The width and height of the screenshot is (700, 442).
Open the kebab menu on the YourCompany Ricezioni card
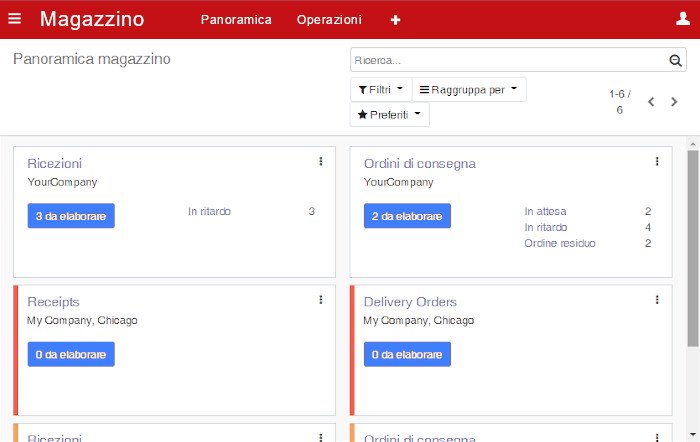(x=321, y=161)
